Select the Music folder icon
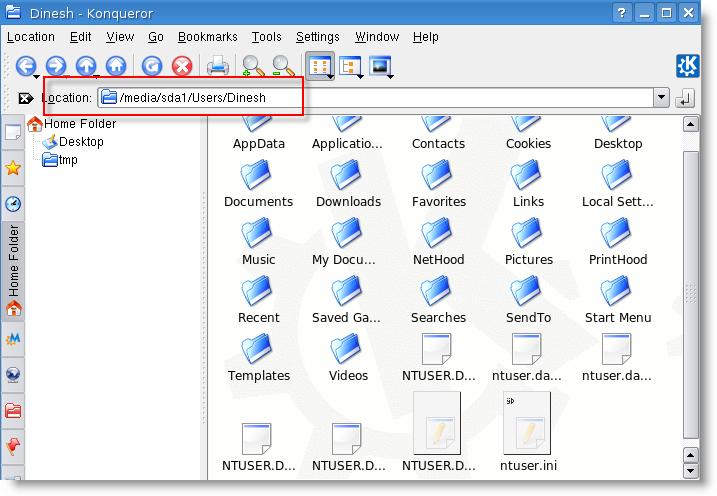 tap(257, 233)
